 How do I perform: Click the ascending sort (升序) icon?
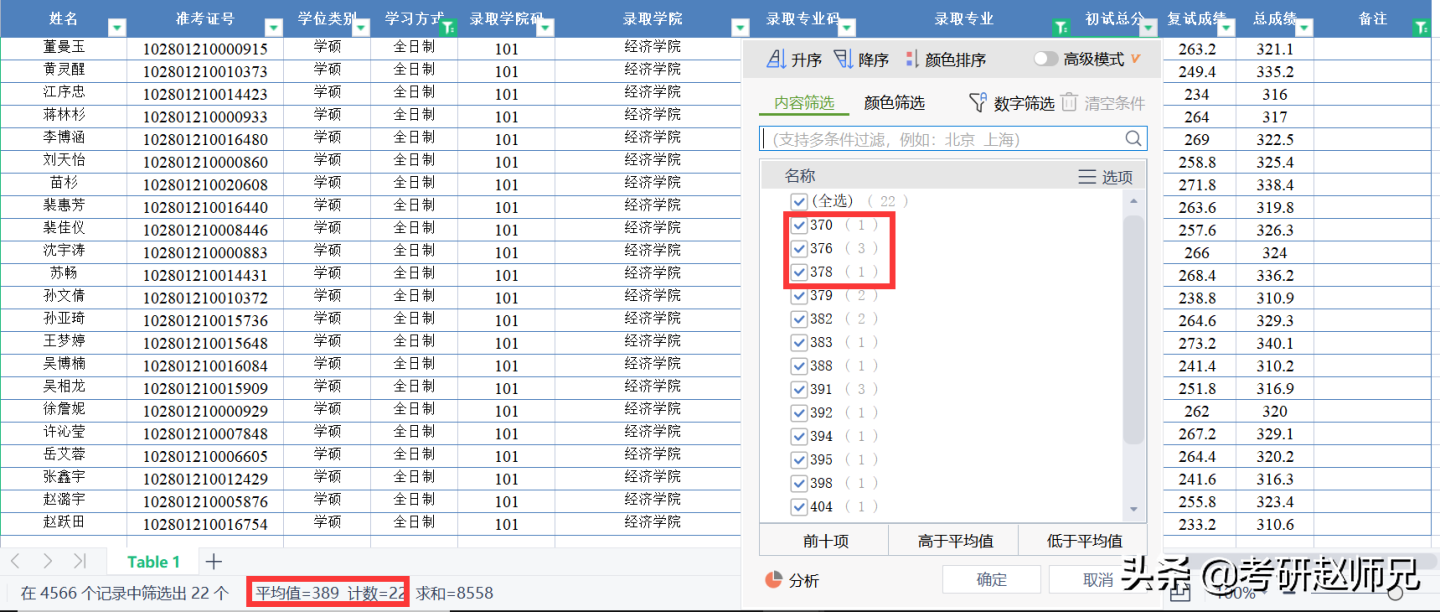776,58
